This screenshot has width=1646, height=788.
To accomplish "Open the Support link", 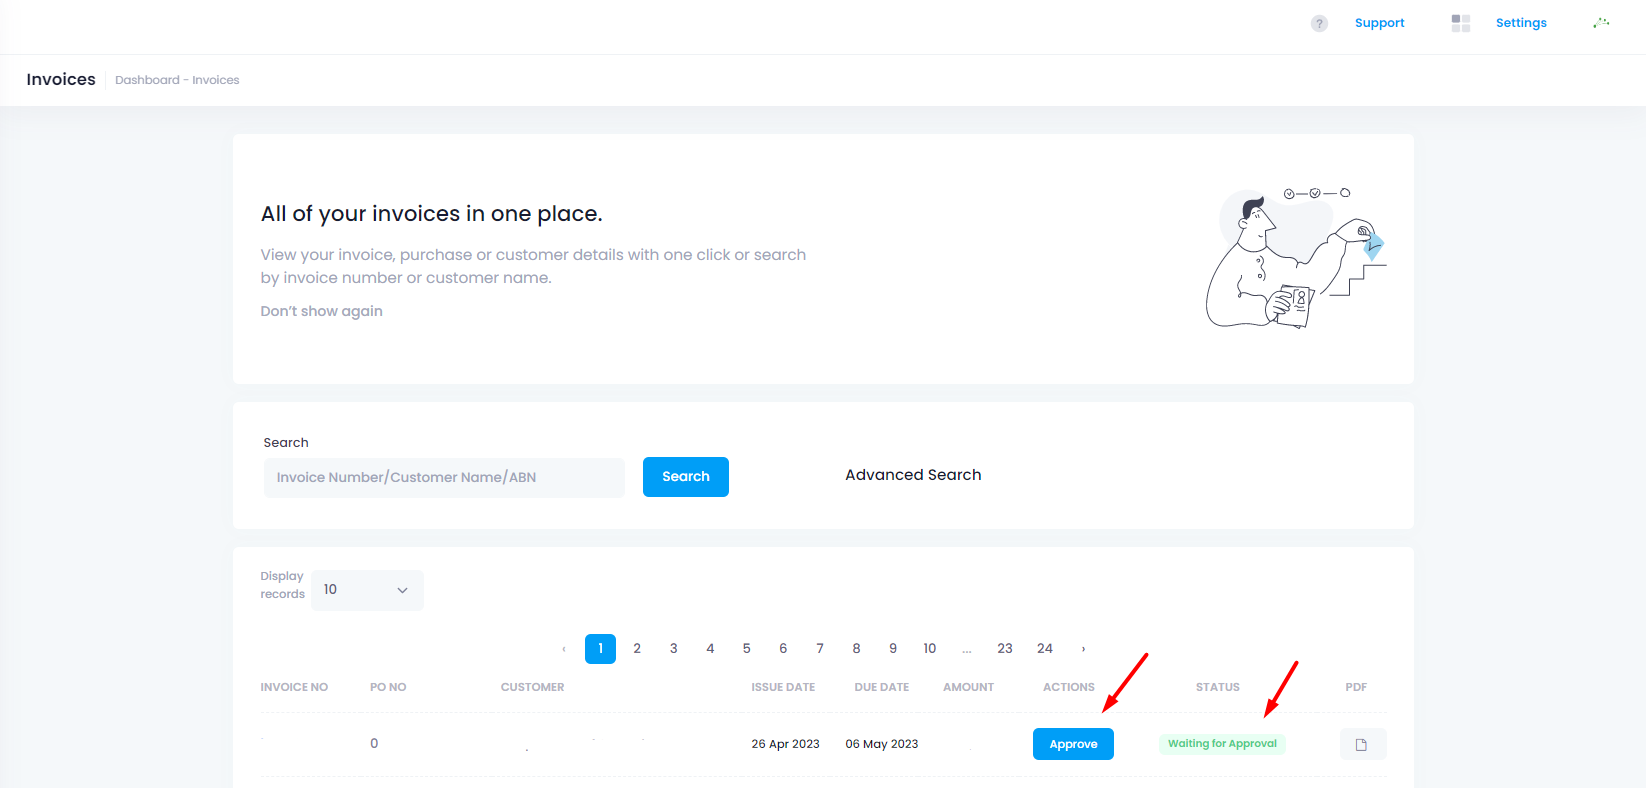I will point(1379,23).
